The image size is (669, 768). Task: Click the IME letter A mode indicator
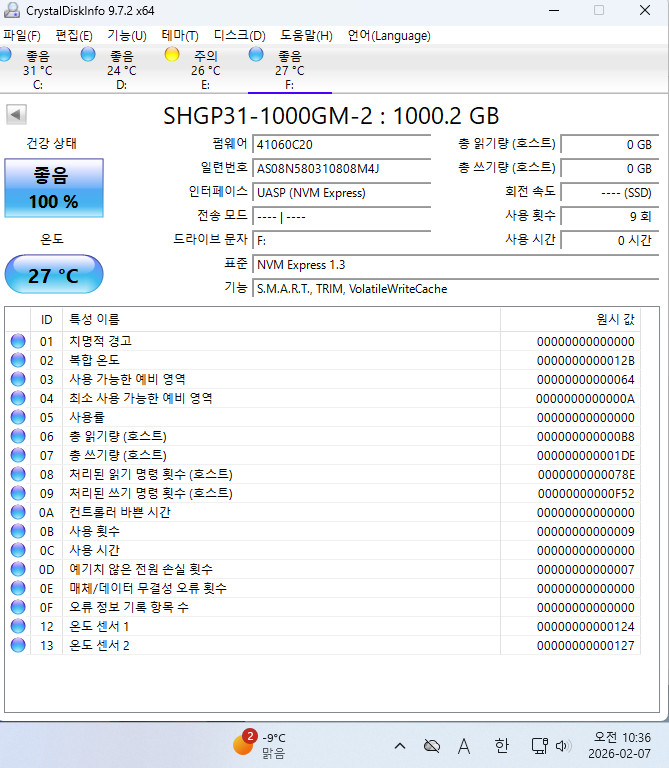click(464, 746)
